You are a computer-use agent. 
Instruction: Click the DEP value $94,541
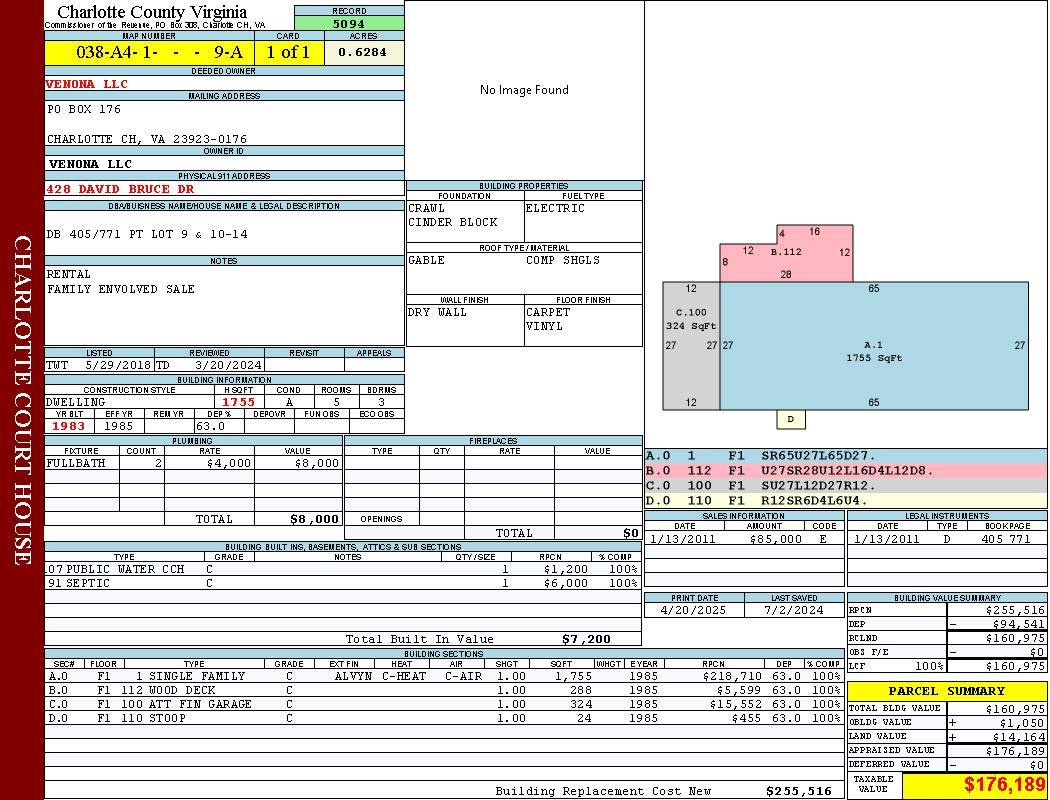tap(1019, 624)
